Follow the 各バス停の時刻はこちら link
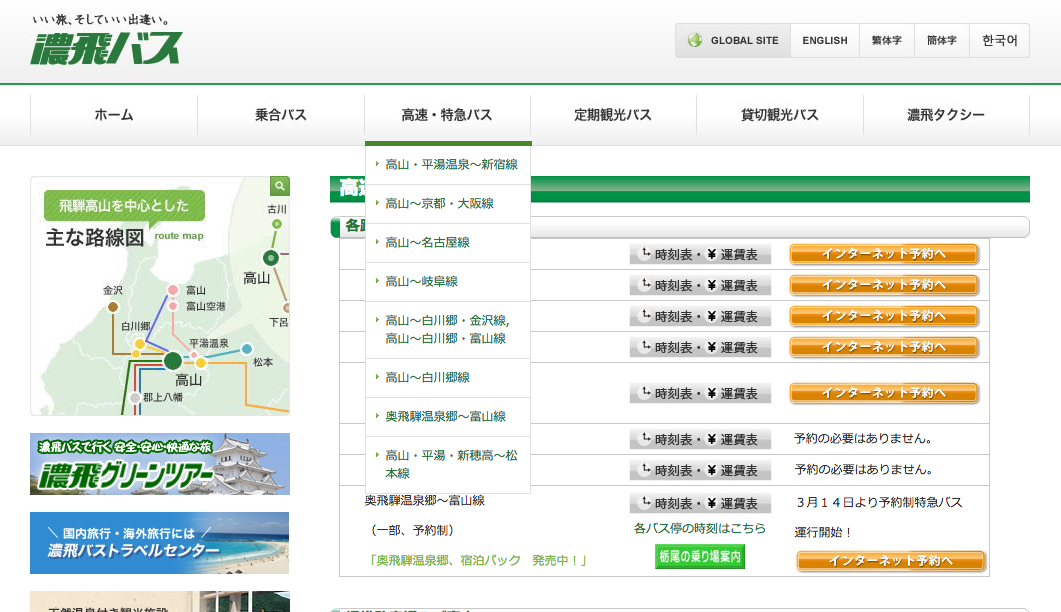This screenshot has height=612, width=1061. tap(700, 528)
